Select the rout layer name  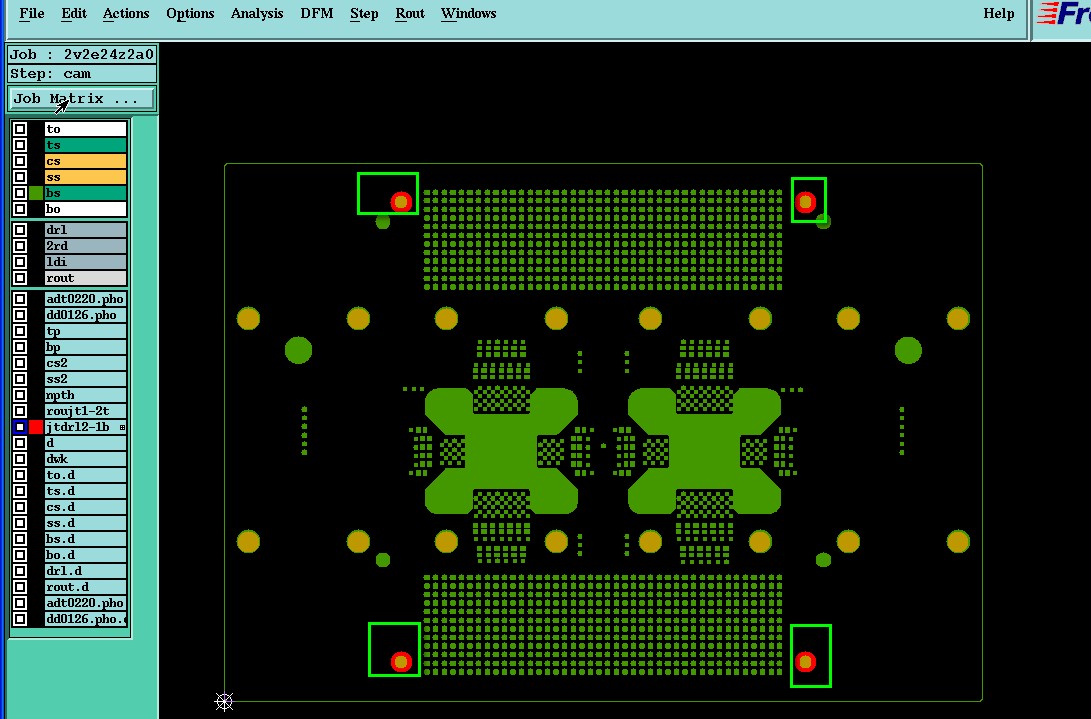tap(86, 278)
